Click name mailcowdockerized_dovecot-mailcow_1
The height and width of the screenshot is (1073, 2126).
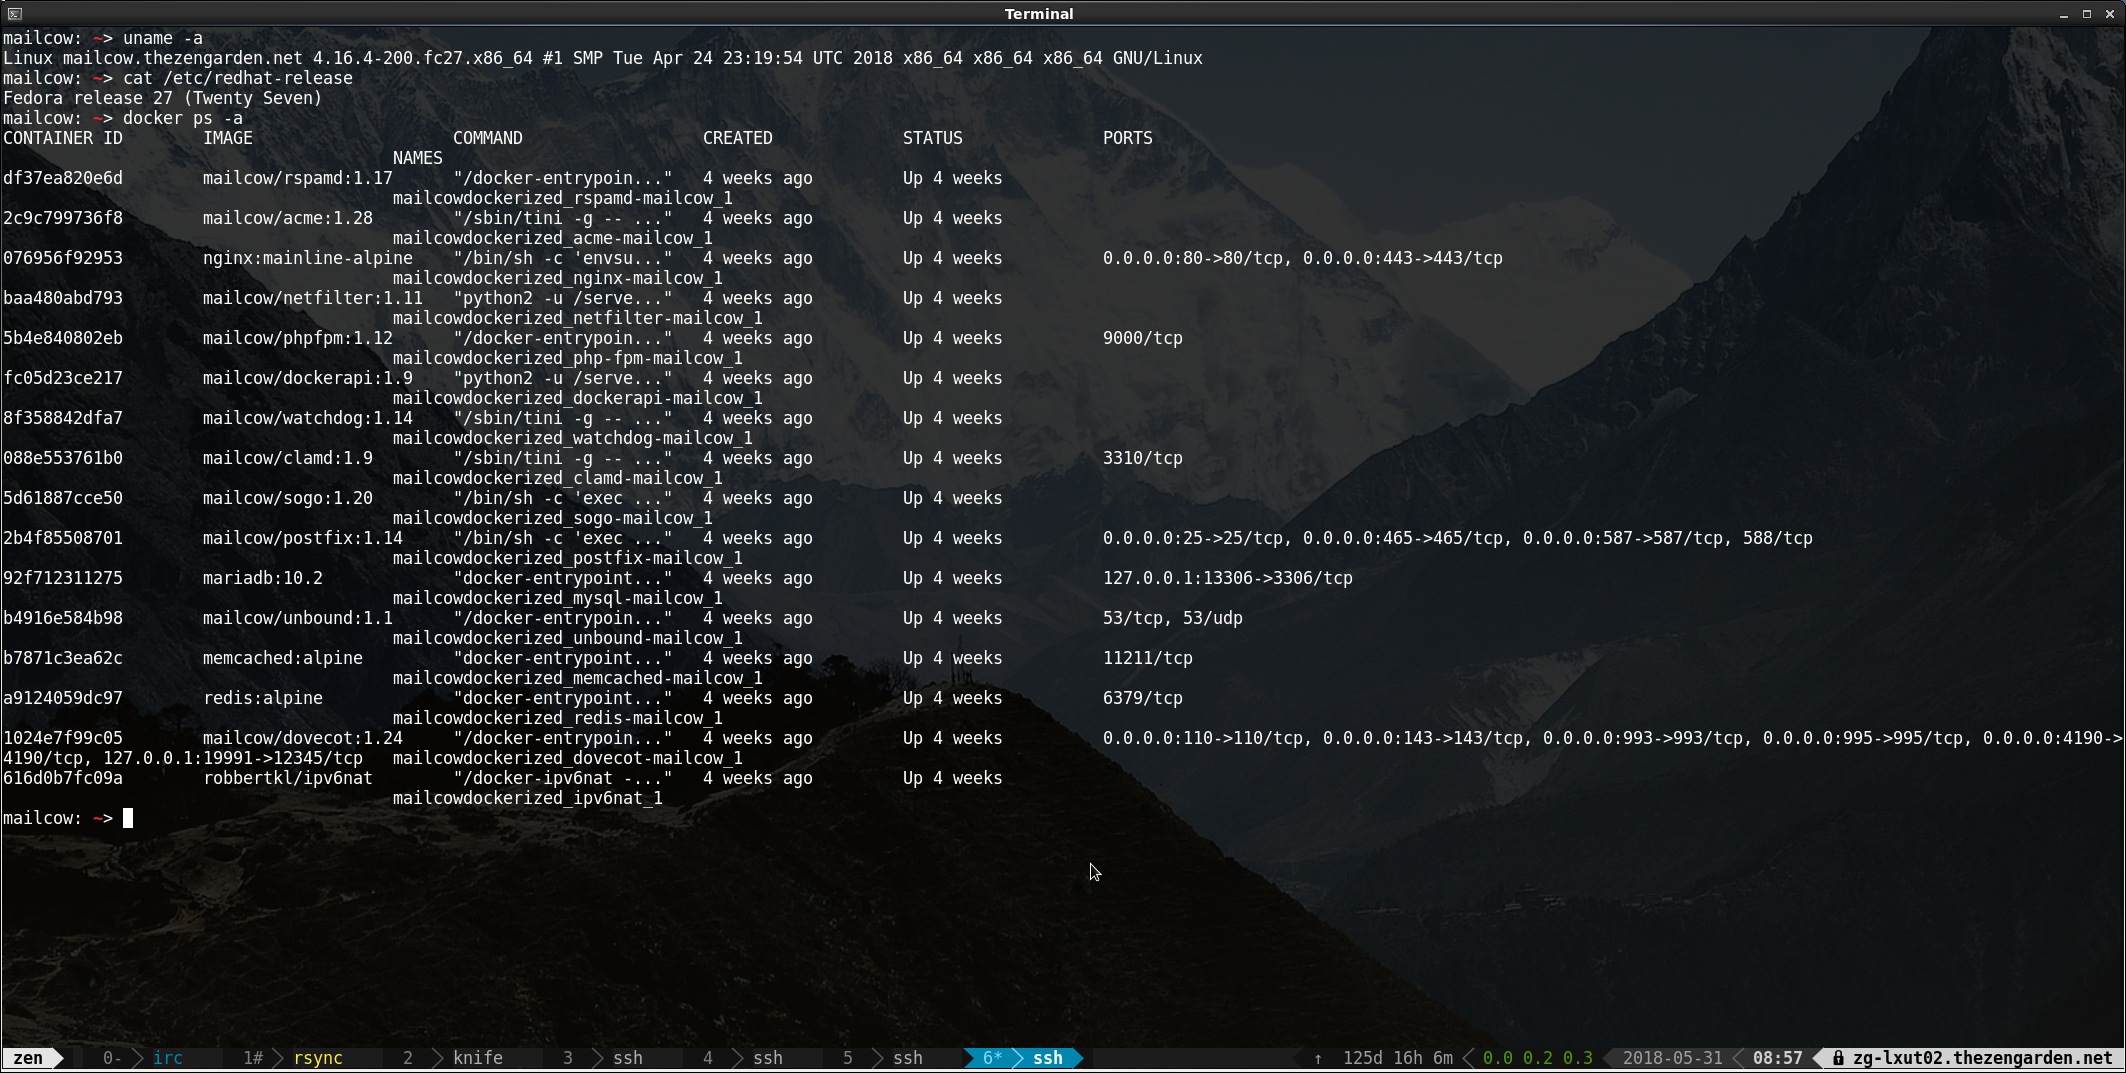coord(568,758)
